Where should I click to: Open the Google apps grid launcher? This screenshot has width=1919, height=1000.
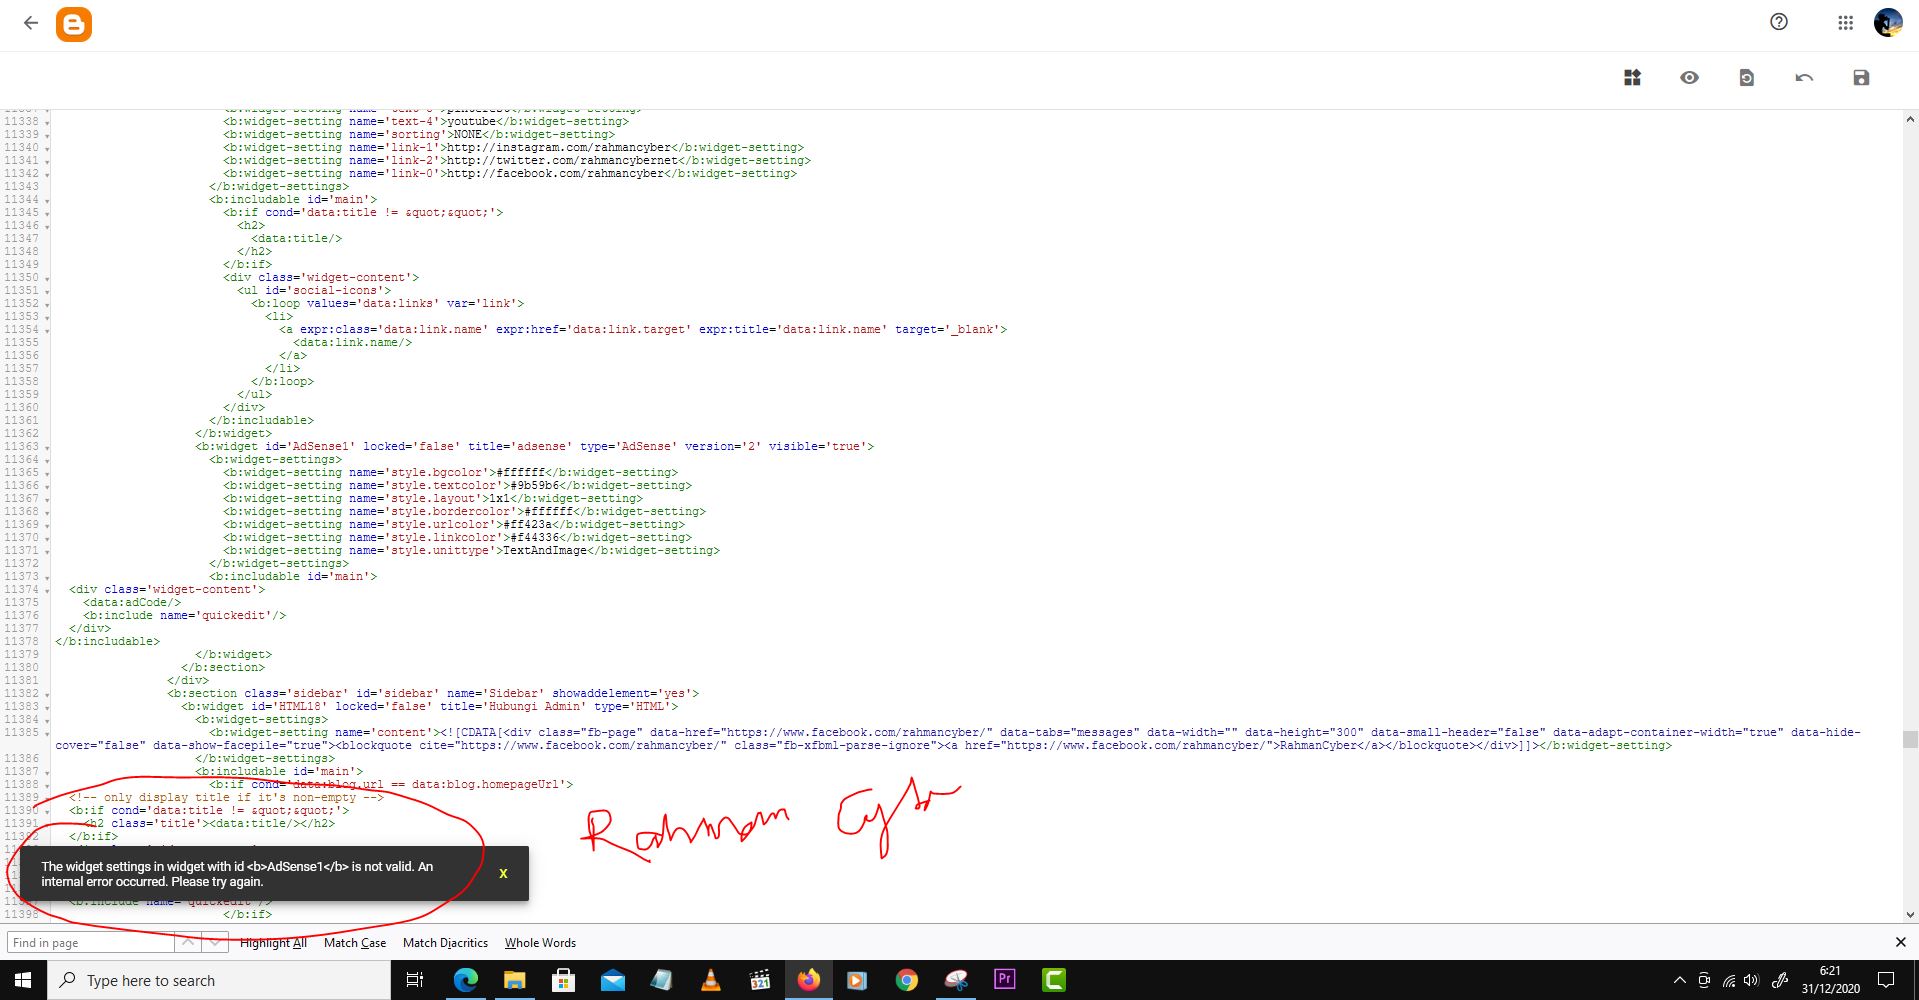pyautogui.click(x=1846, y=23)
